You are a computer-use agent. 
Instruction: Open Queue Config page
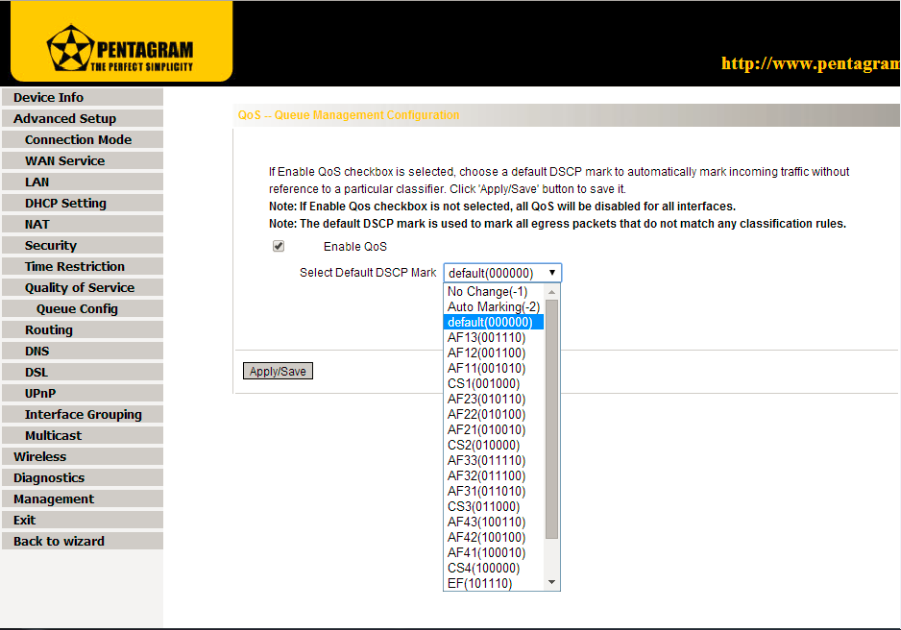[82, 309]
